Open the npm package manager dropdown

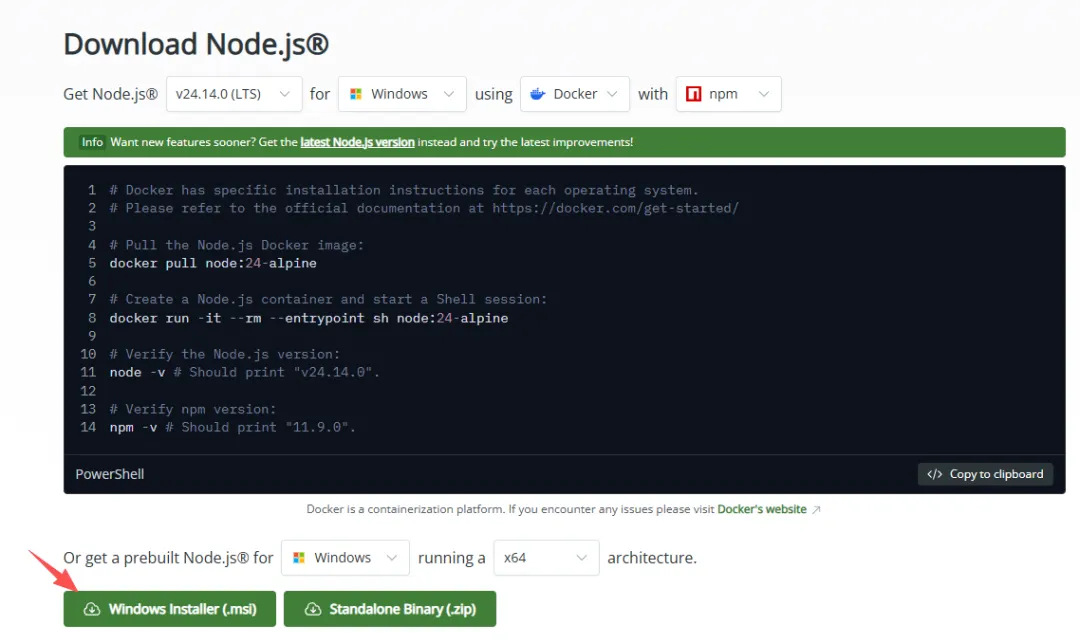tap(729, 94)
